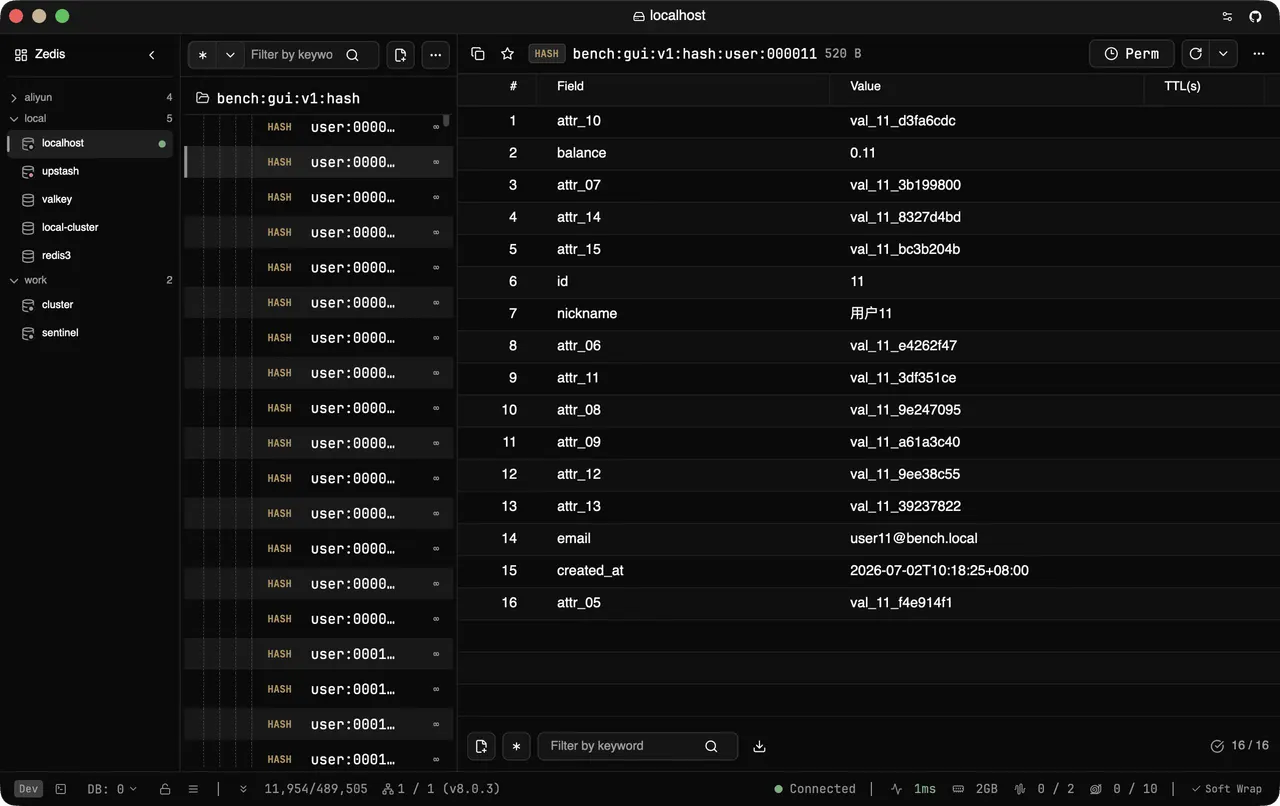The width and height of the screenshot is (1280, 806).
Task: Load more keys with the double-chevron icon
Action: pos(243,789)
